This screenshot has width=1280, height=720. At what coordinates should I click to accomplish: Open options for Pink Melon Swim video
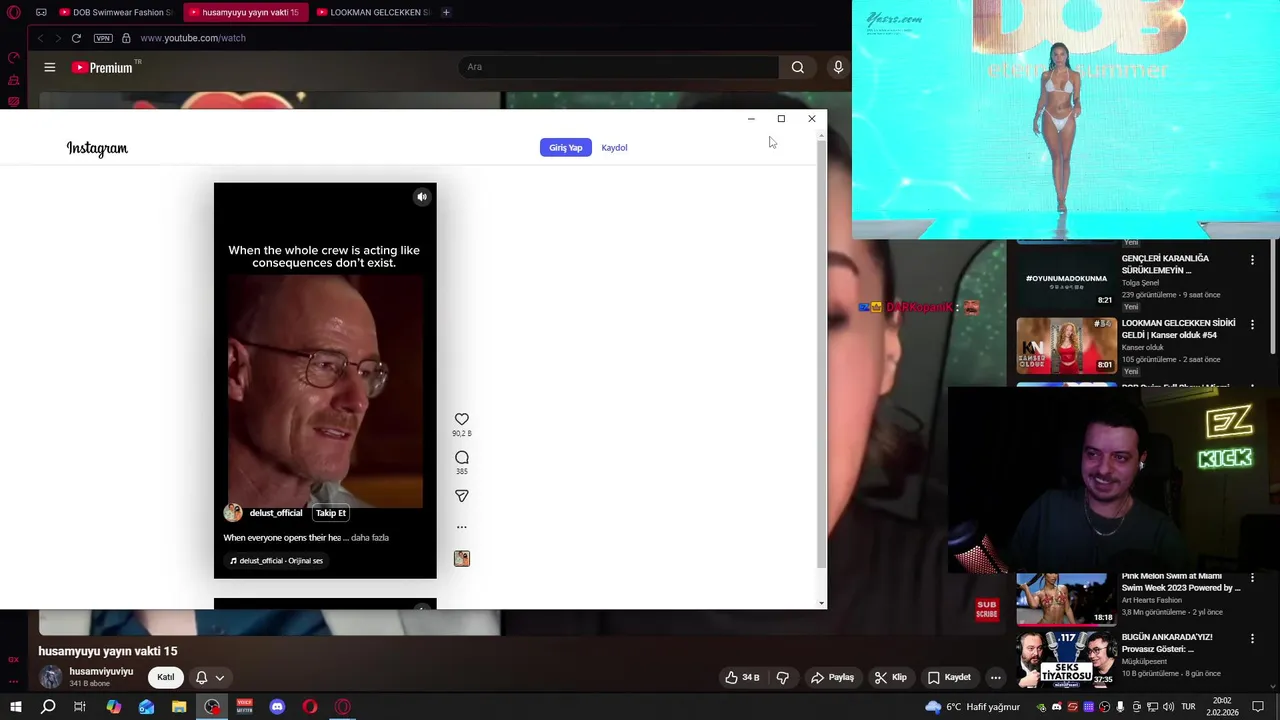click(1252, 578)
